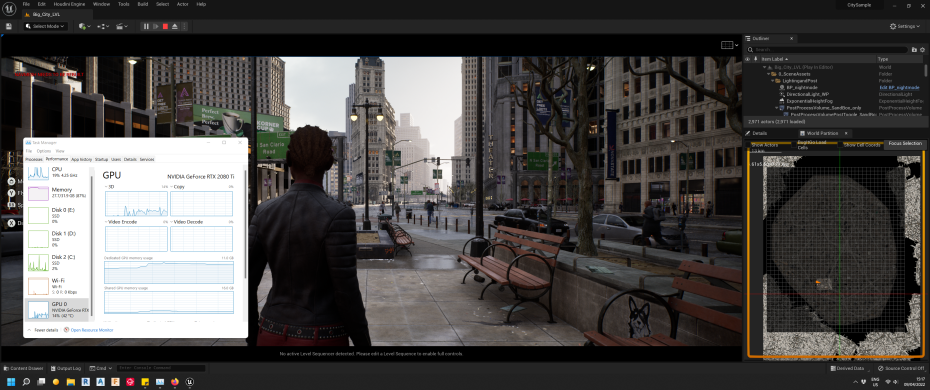
Task: Click the Focus Selection button
Action: click(x=904, y=144)
